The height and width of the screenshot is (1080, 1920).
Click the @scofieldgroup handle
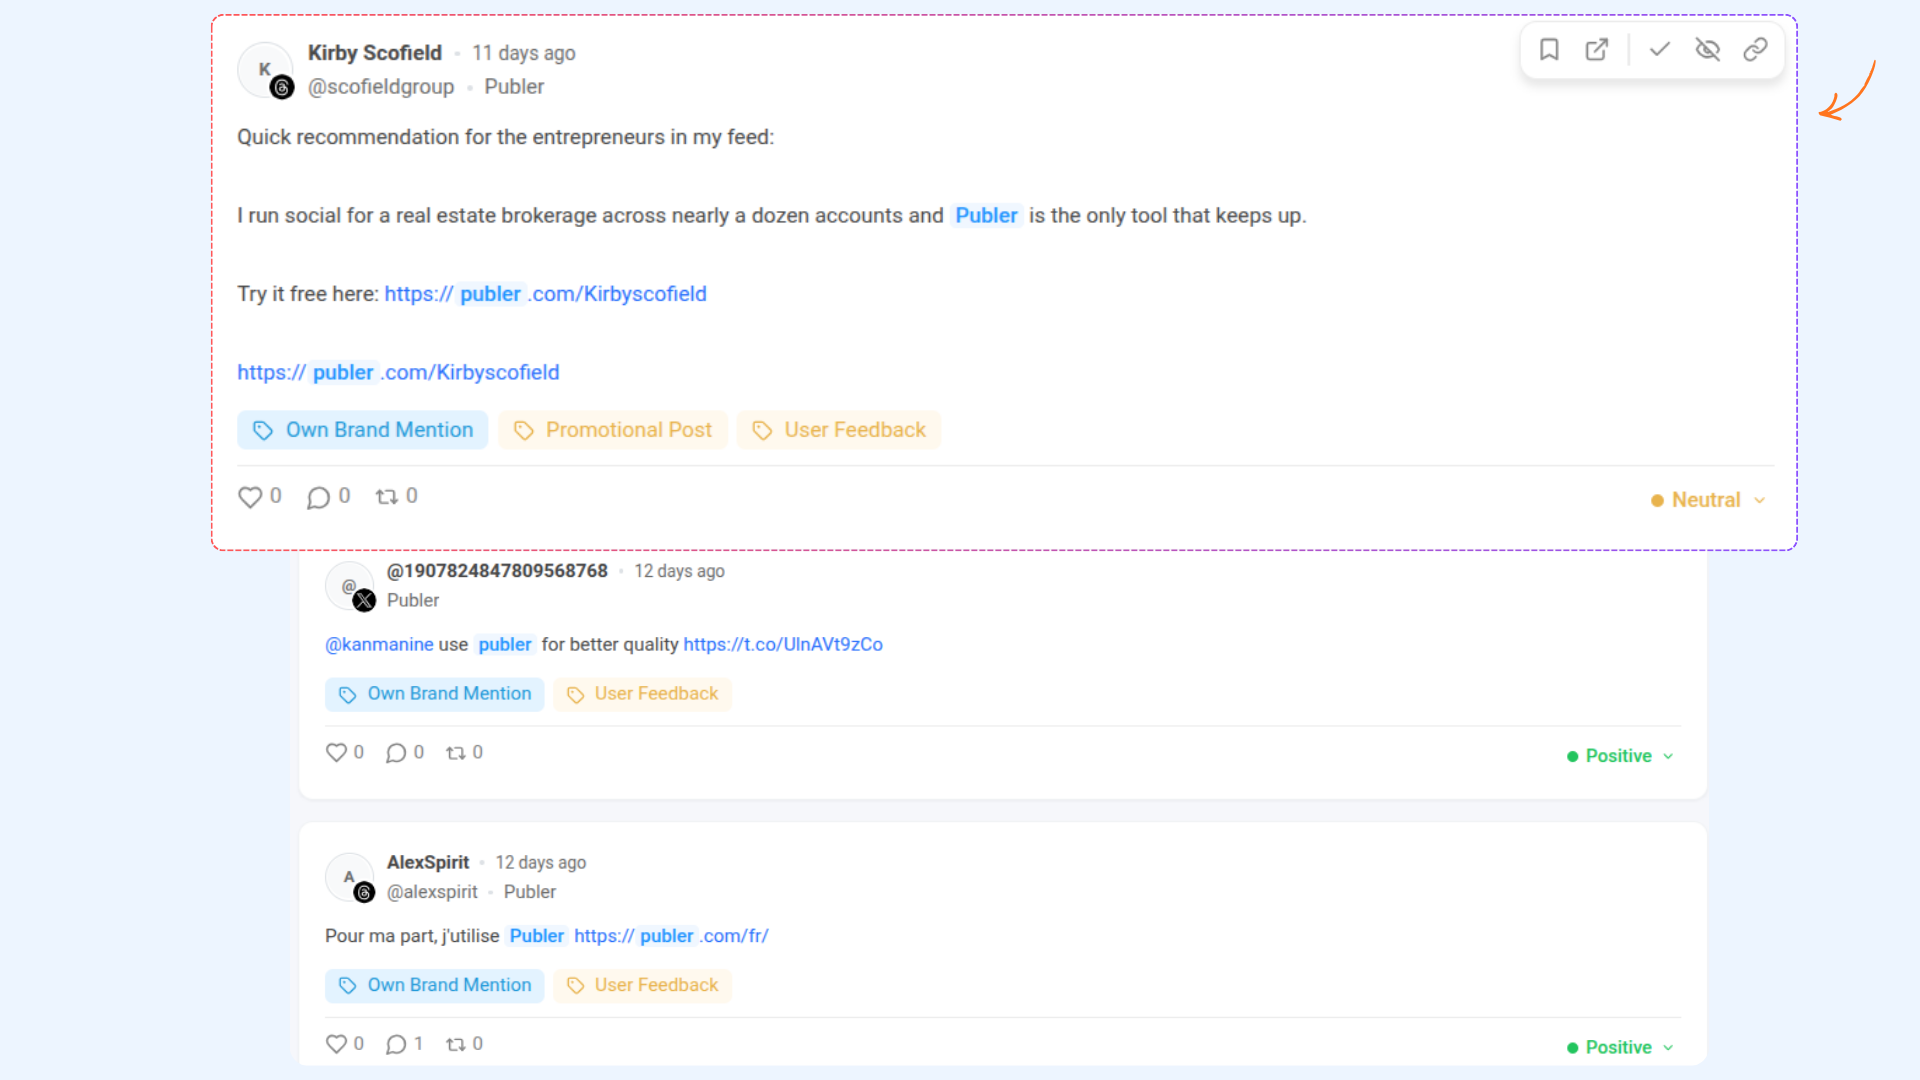tap(381, 87)
